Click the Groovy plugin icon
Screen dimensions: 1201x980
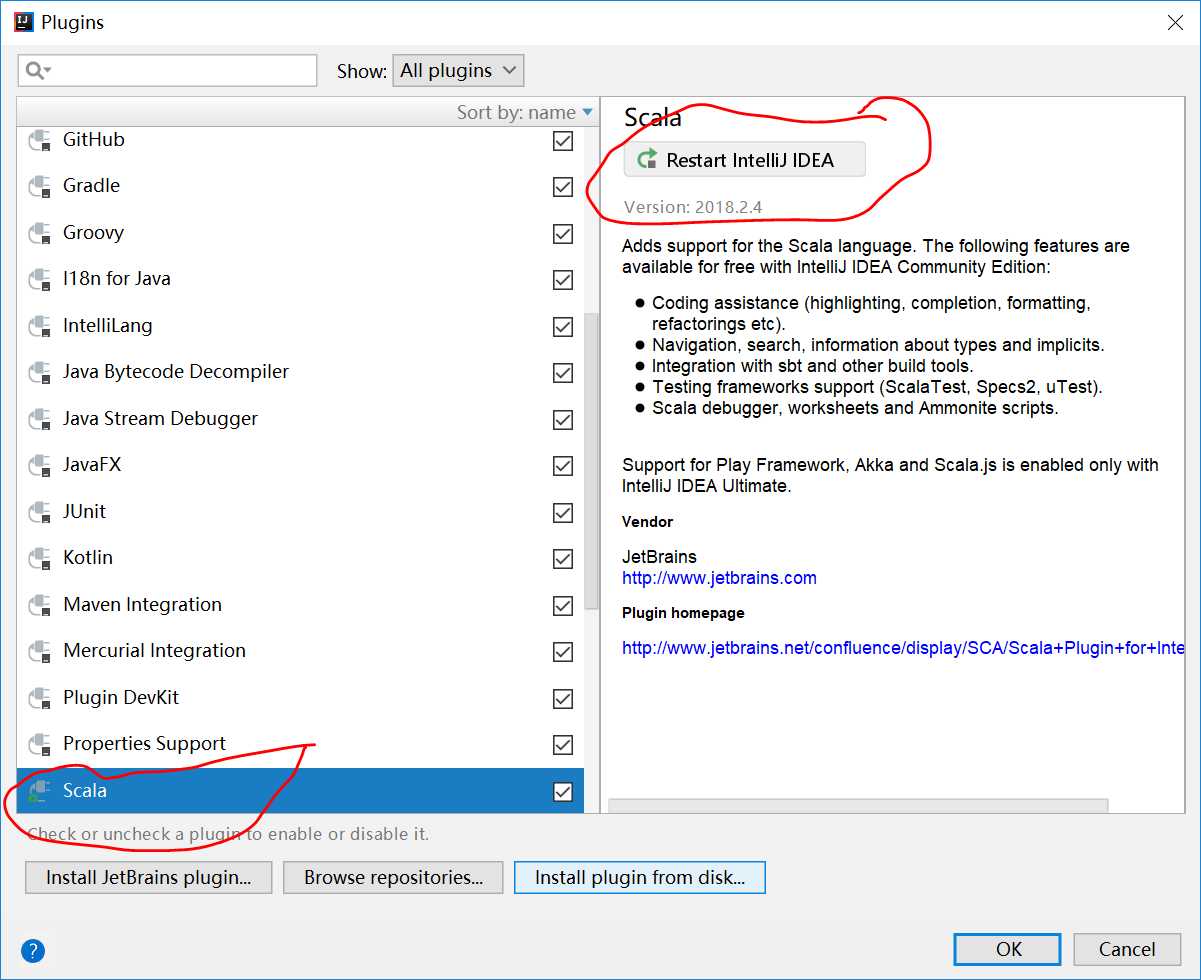coord(40,234)
